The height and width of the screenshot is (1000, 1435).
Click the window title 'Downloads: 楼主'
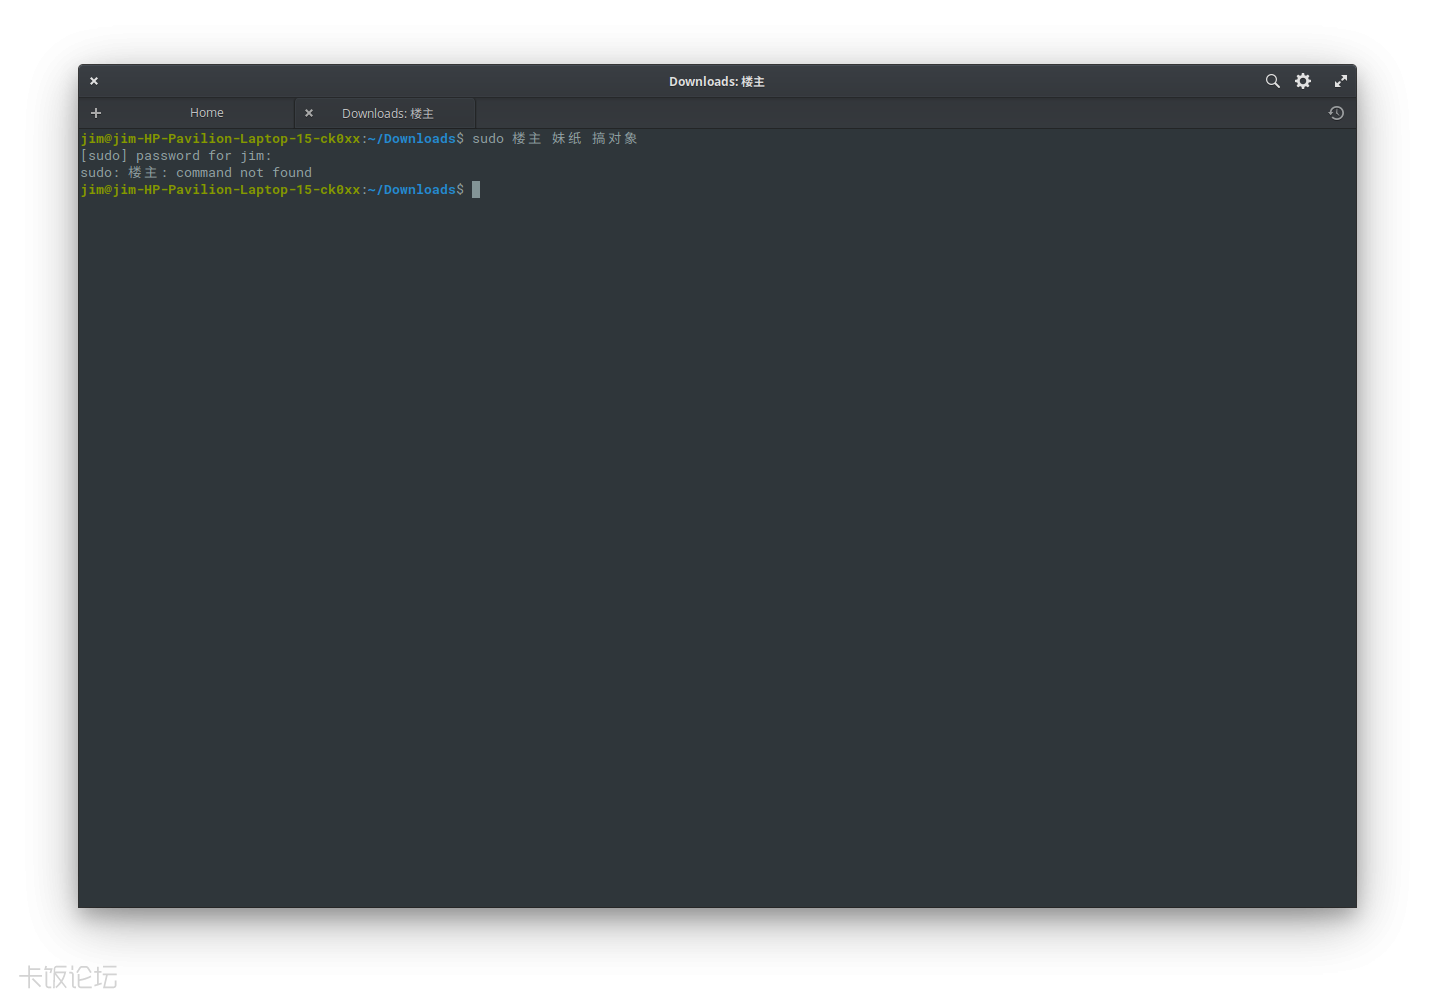(716, 81)
